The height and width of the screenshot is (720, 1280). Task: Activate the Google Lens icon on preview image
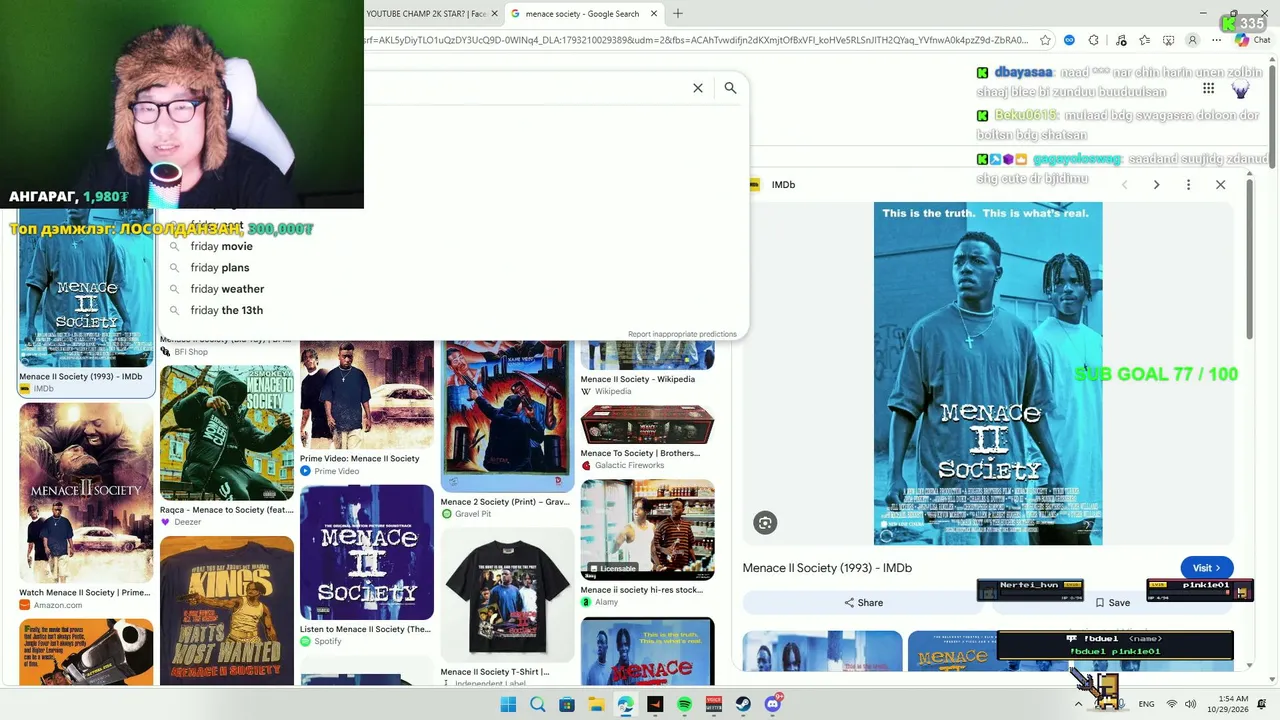[x=765, y=522]
